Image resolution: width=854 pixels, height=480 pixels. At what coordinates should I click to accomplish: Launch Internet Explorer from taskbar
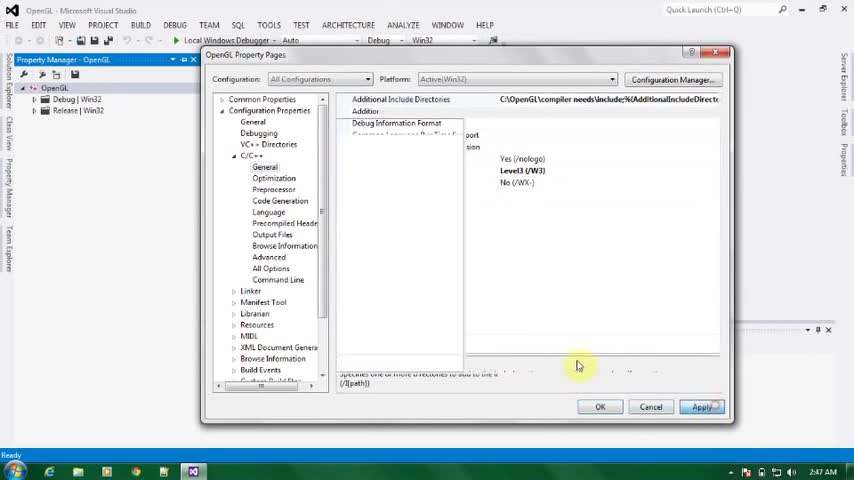point(50,471)
